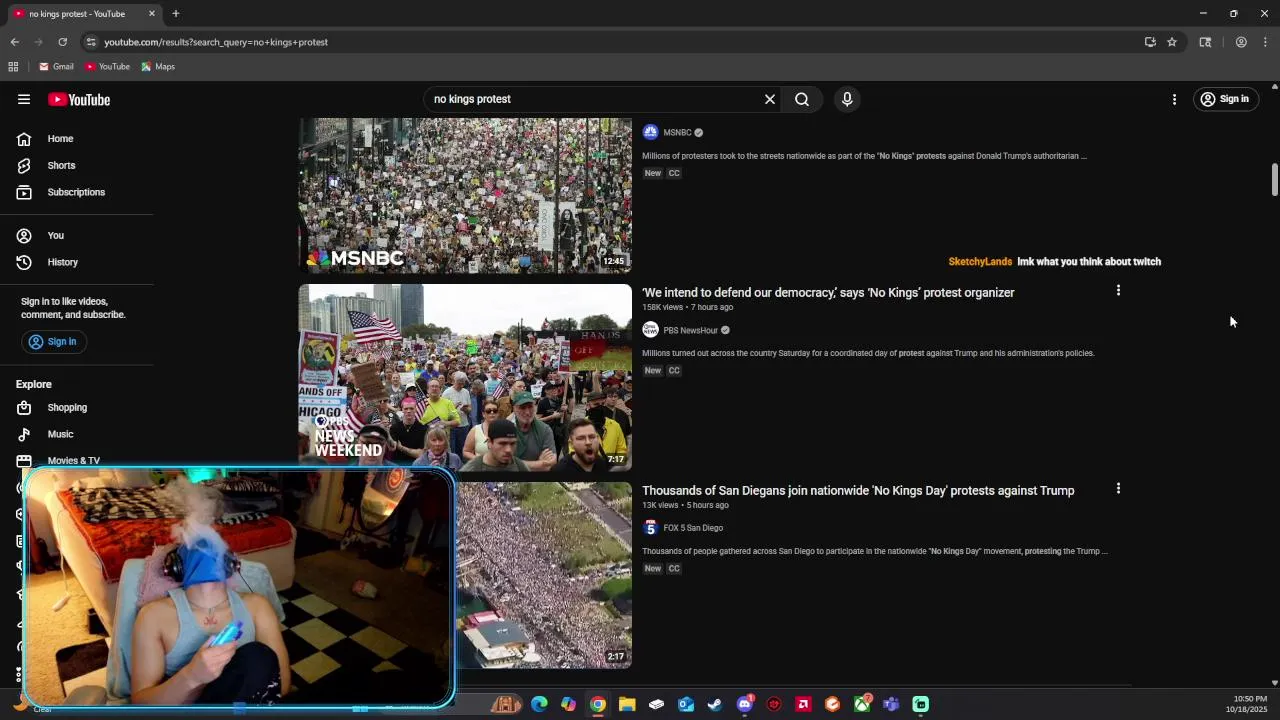Open options menu for San Diego video
The height and width of the screenshot is (720, 1280).
click(1118, 489)
